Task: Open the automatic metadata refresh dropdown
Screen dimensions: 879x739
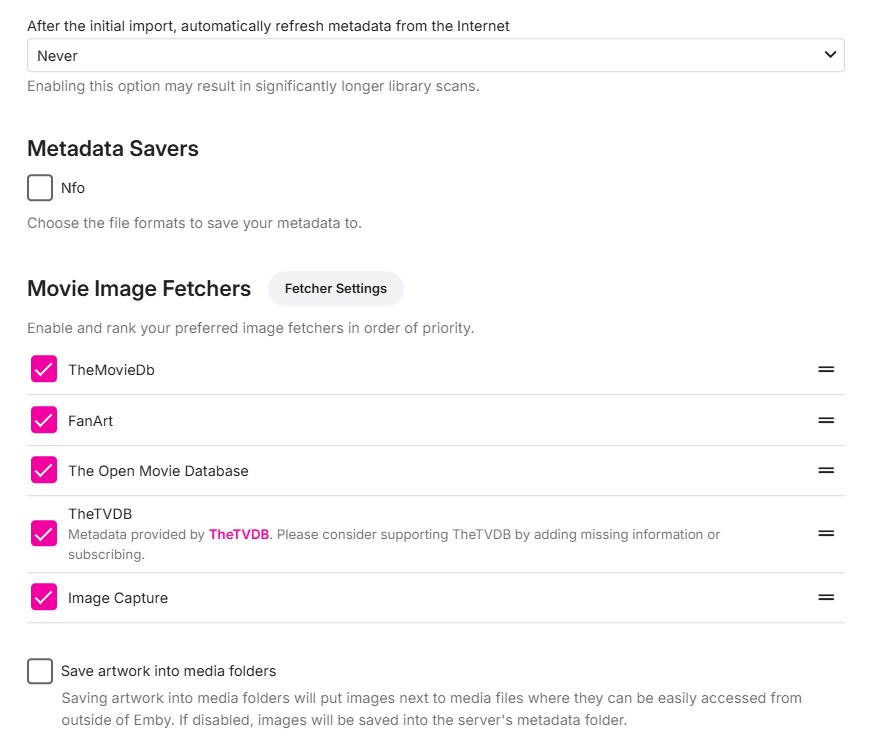Action: click(435, 56)
